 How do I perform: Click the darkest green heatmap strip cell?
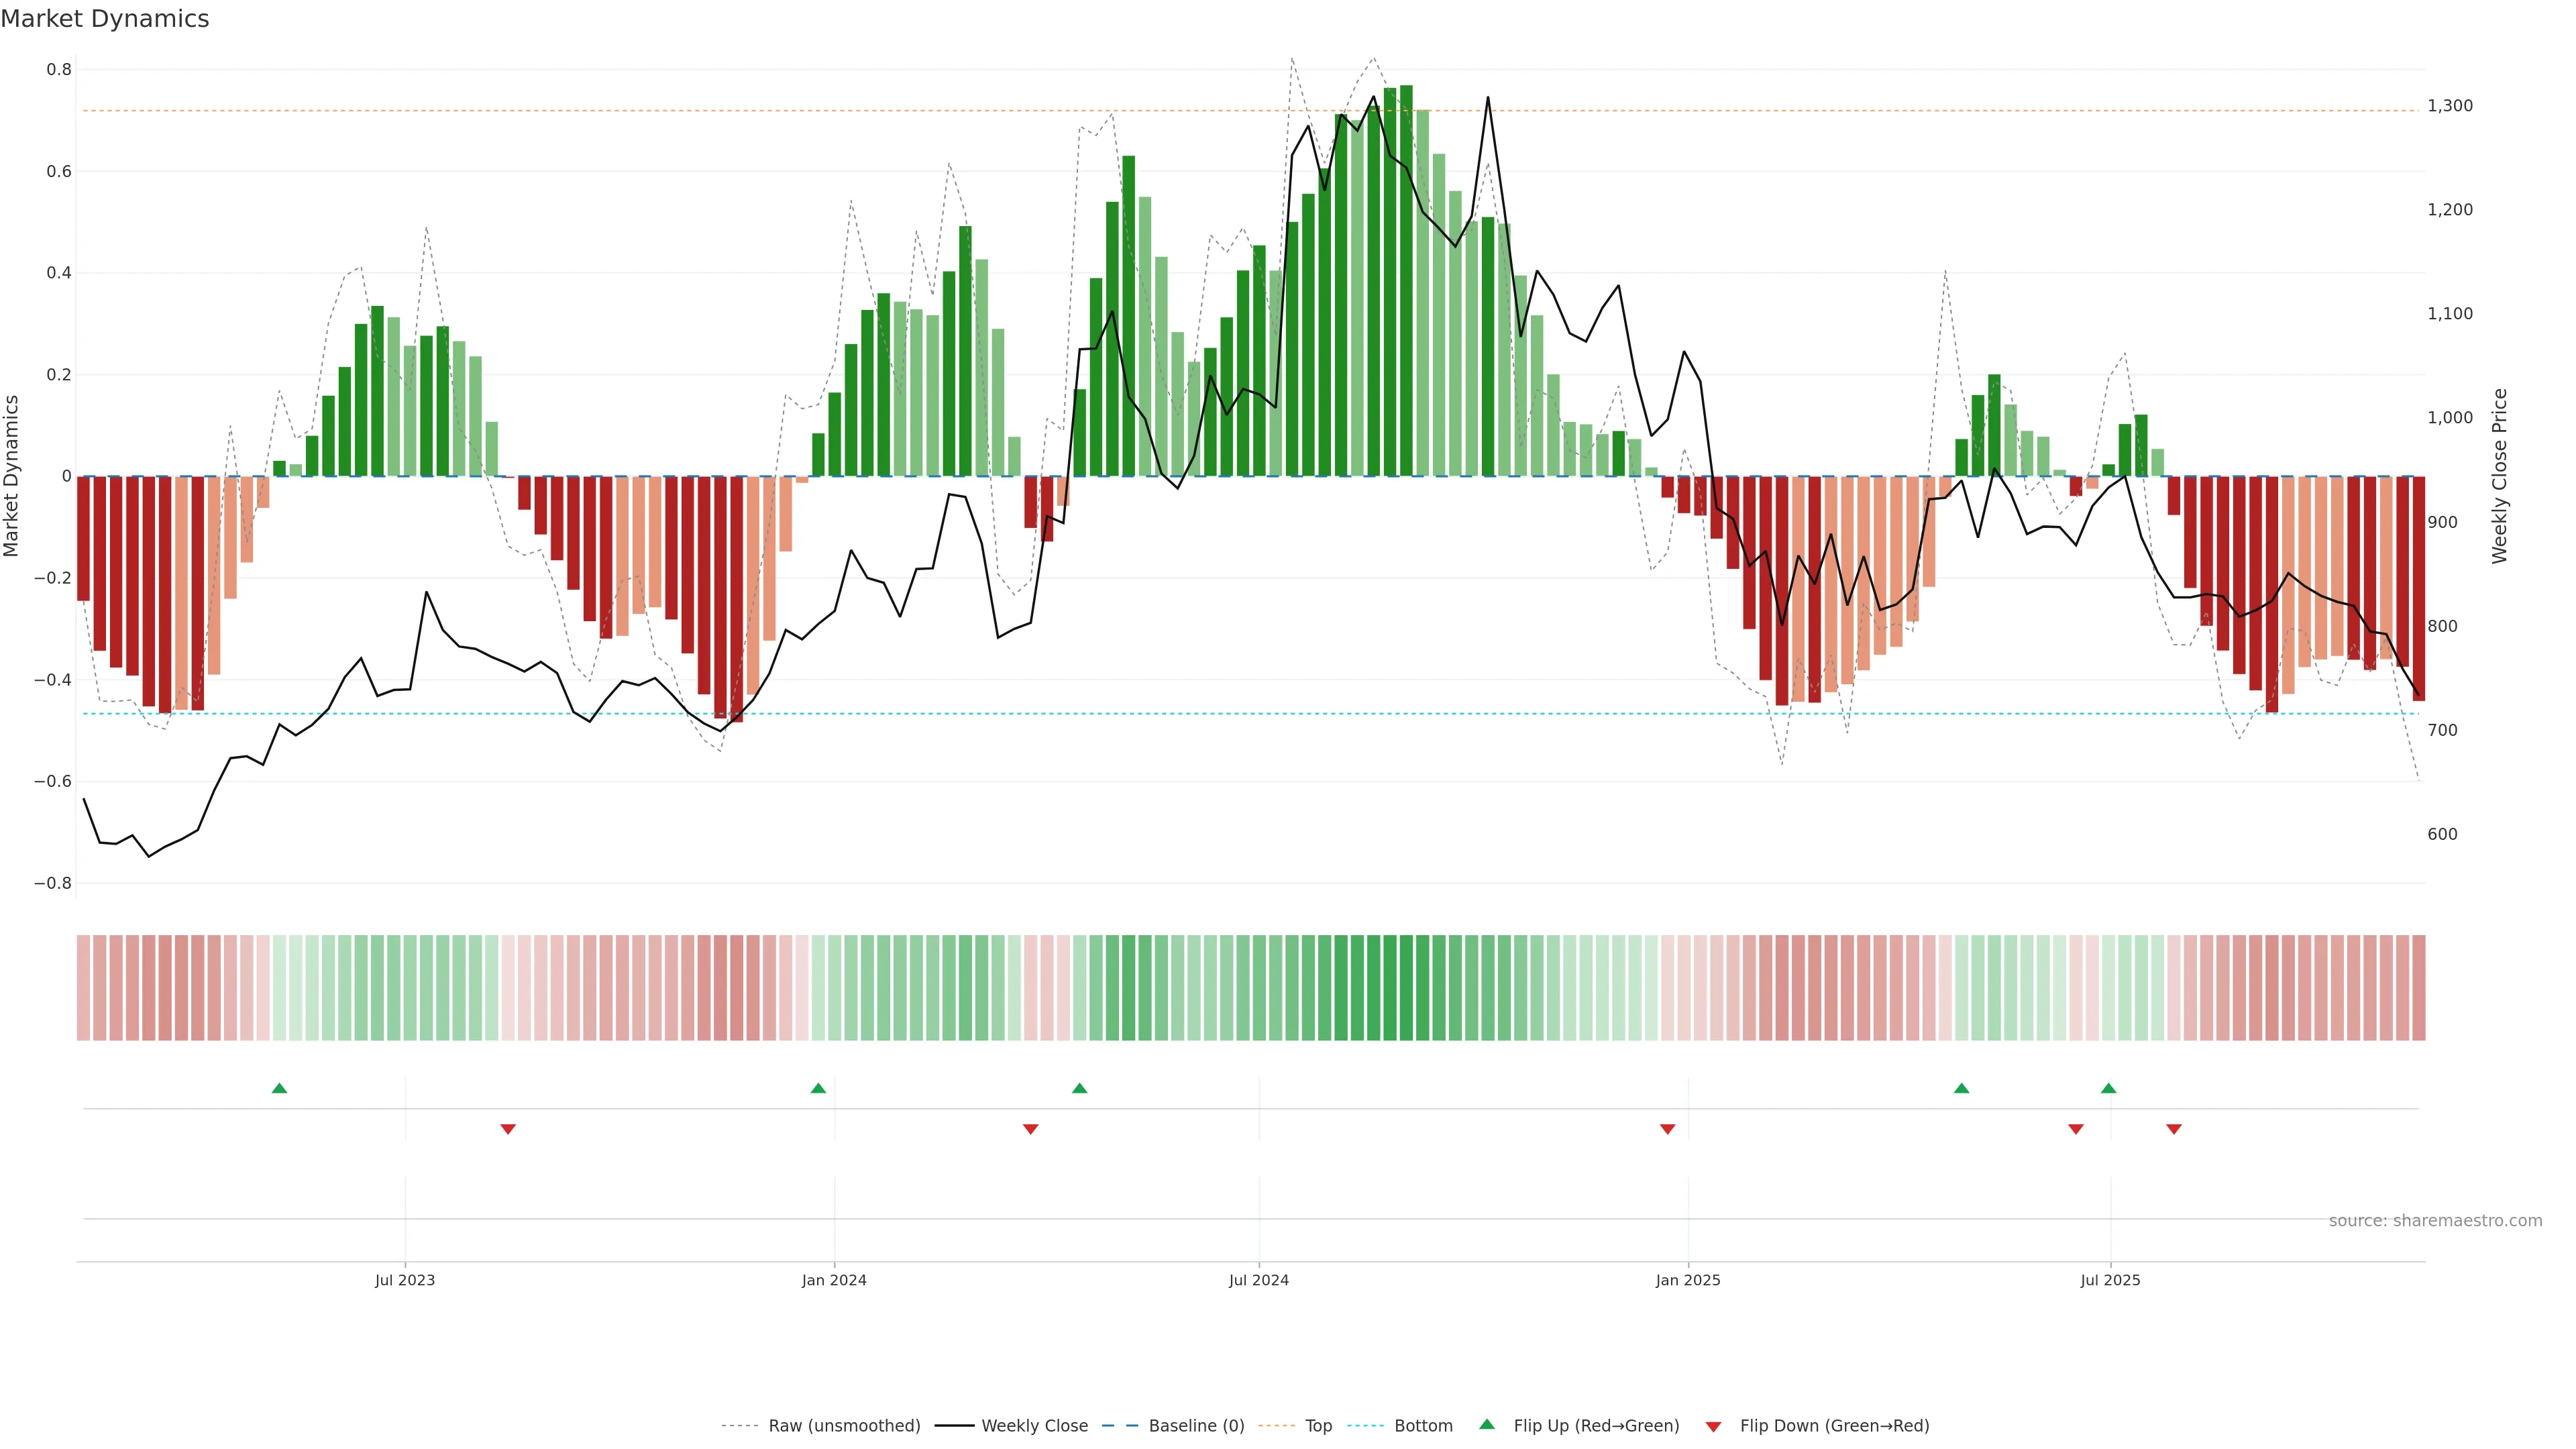[x=1406, y=988]
